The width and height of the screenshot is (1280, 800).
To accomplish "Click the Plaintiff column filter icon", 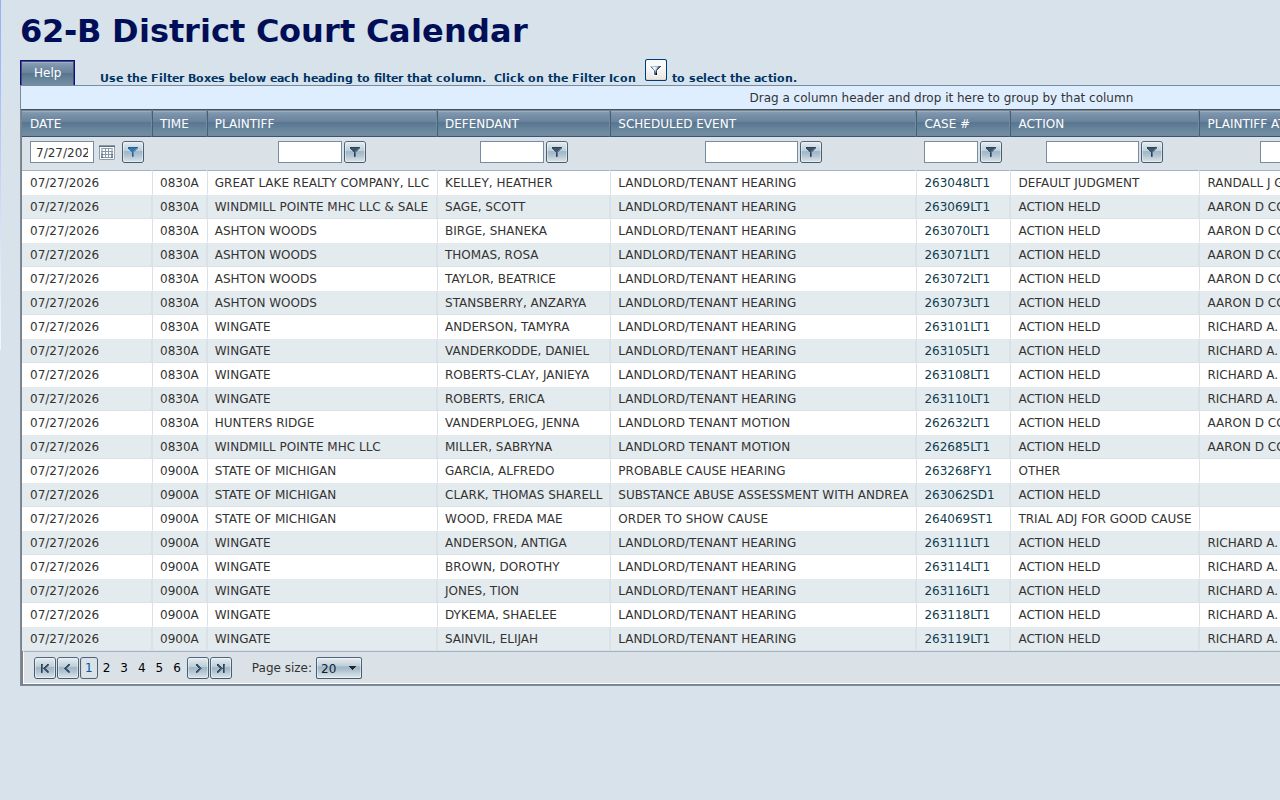I will tap(355, 152).
